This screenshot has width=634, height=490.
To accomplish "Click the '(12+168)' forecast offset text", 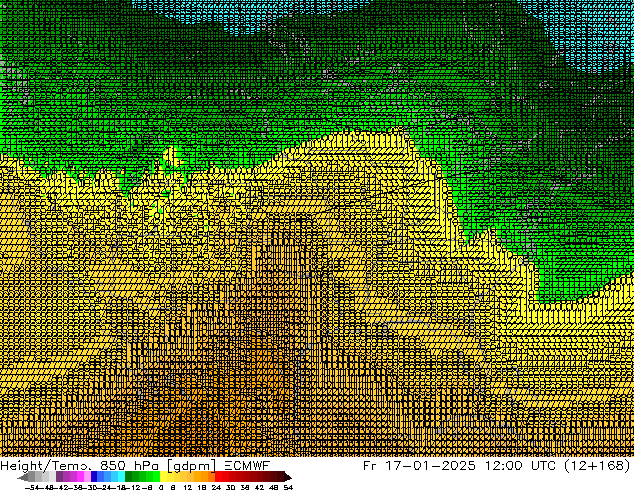I will pyautogui.click(x=597, y=466).
